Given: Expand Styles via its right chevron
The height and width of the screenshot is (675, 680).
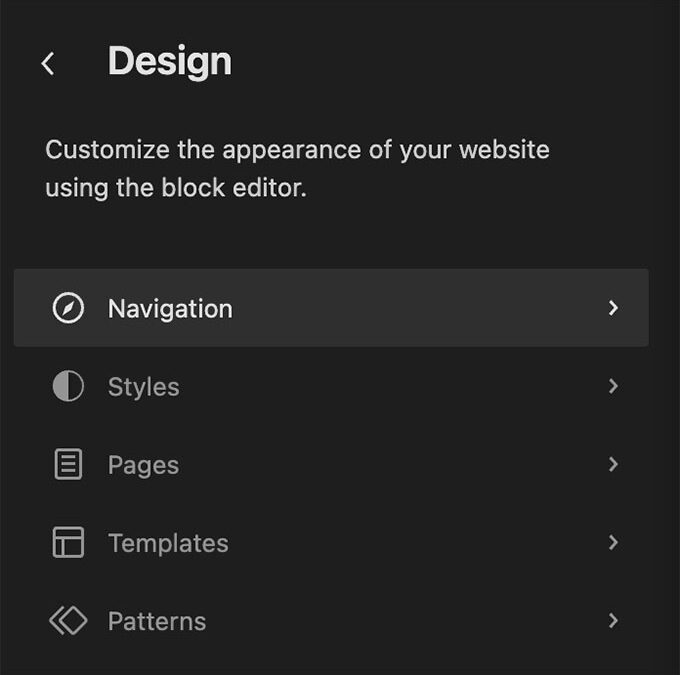Looking at the screenshot, I should (x=613, y=386).
